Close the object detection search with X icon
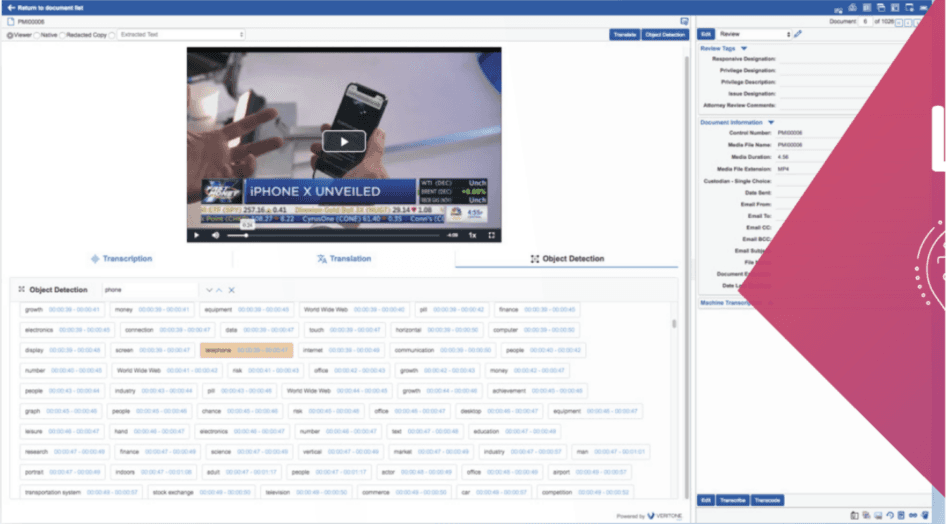Image resolution: width=950 pixels, height=524 pixels. pos(232,290)
